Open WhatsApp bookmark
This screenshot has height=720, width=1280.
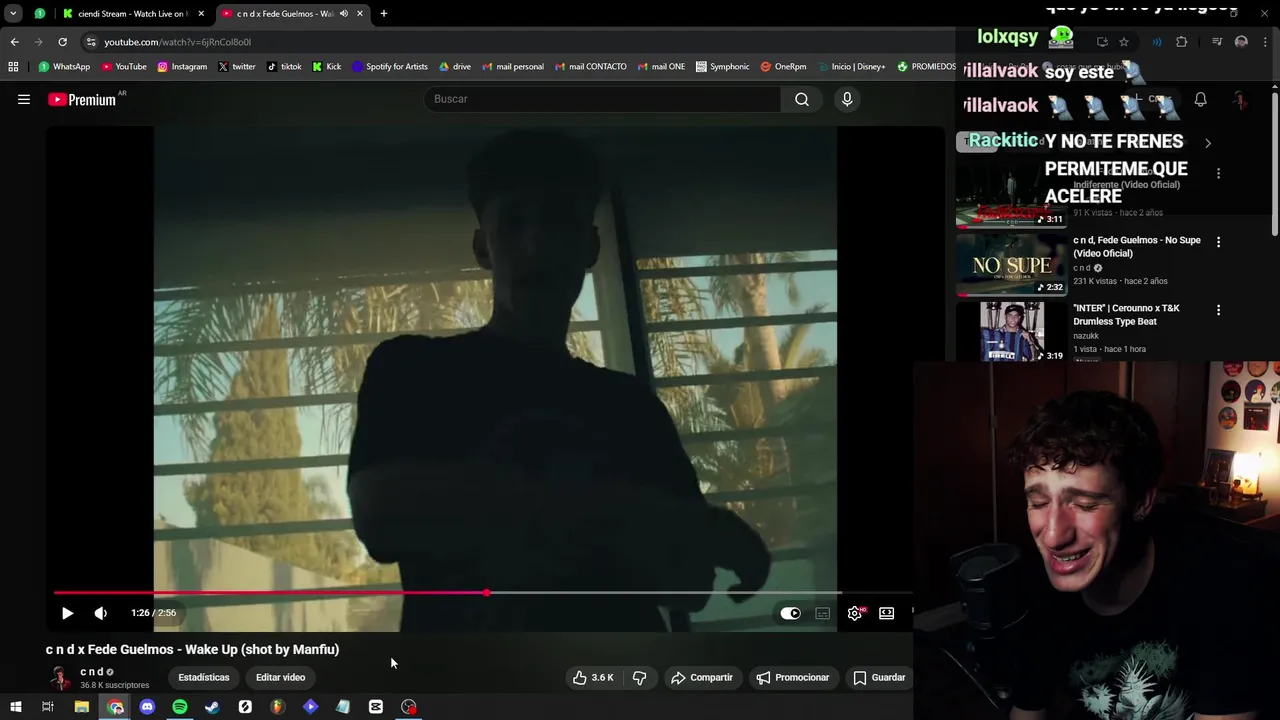tap(64, 67)
